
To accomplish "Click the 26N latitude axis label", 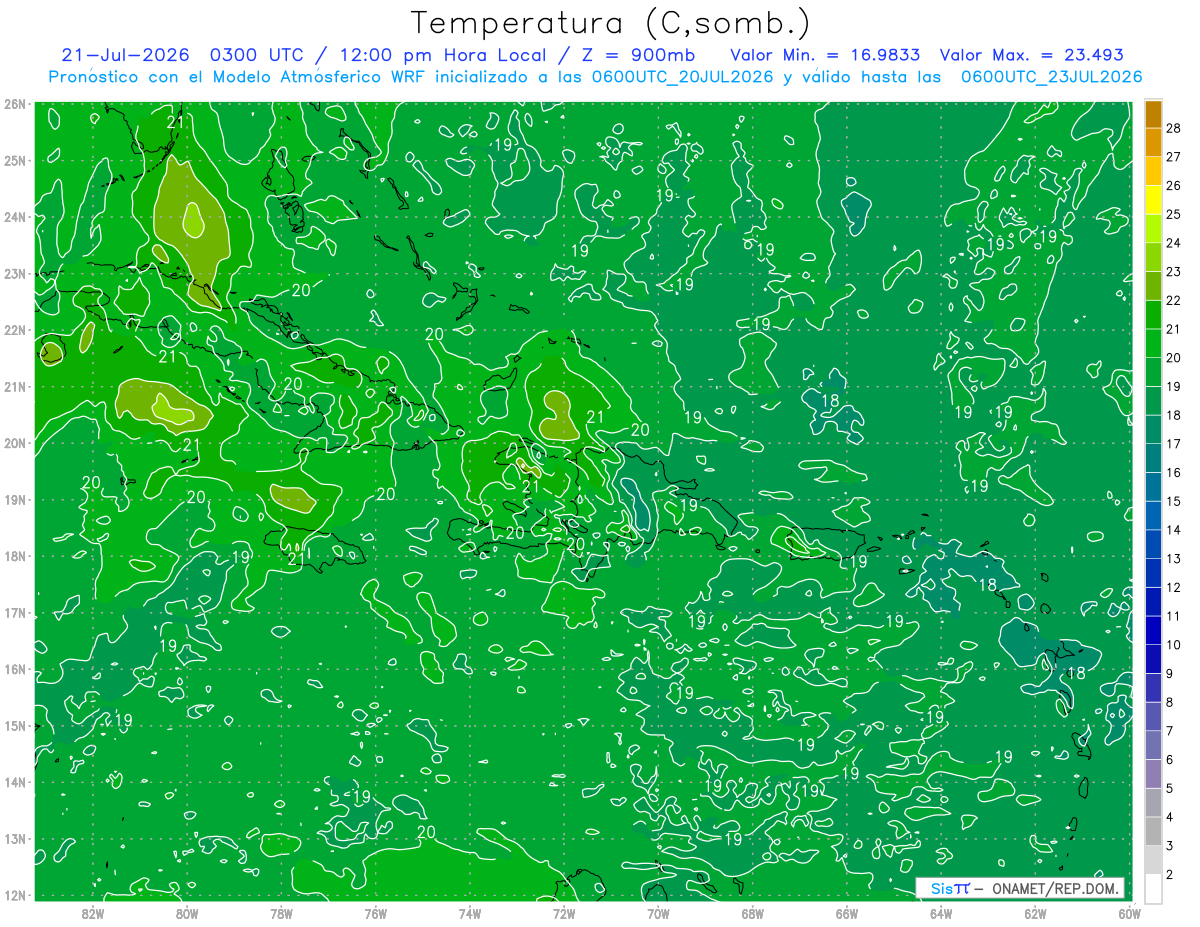I will 14,104.
